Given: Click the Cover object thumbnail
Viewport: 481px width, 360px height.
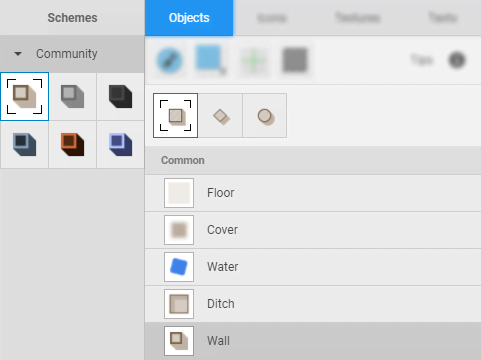Looking at the screenshot, I should click(179, 230).
